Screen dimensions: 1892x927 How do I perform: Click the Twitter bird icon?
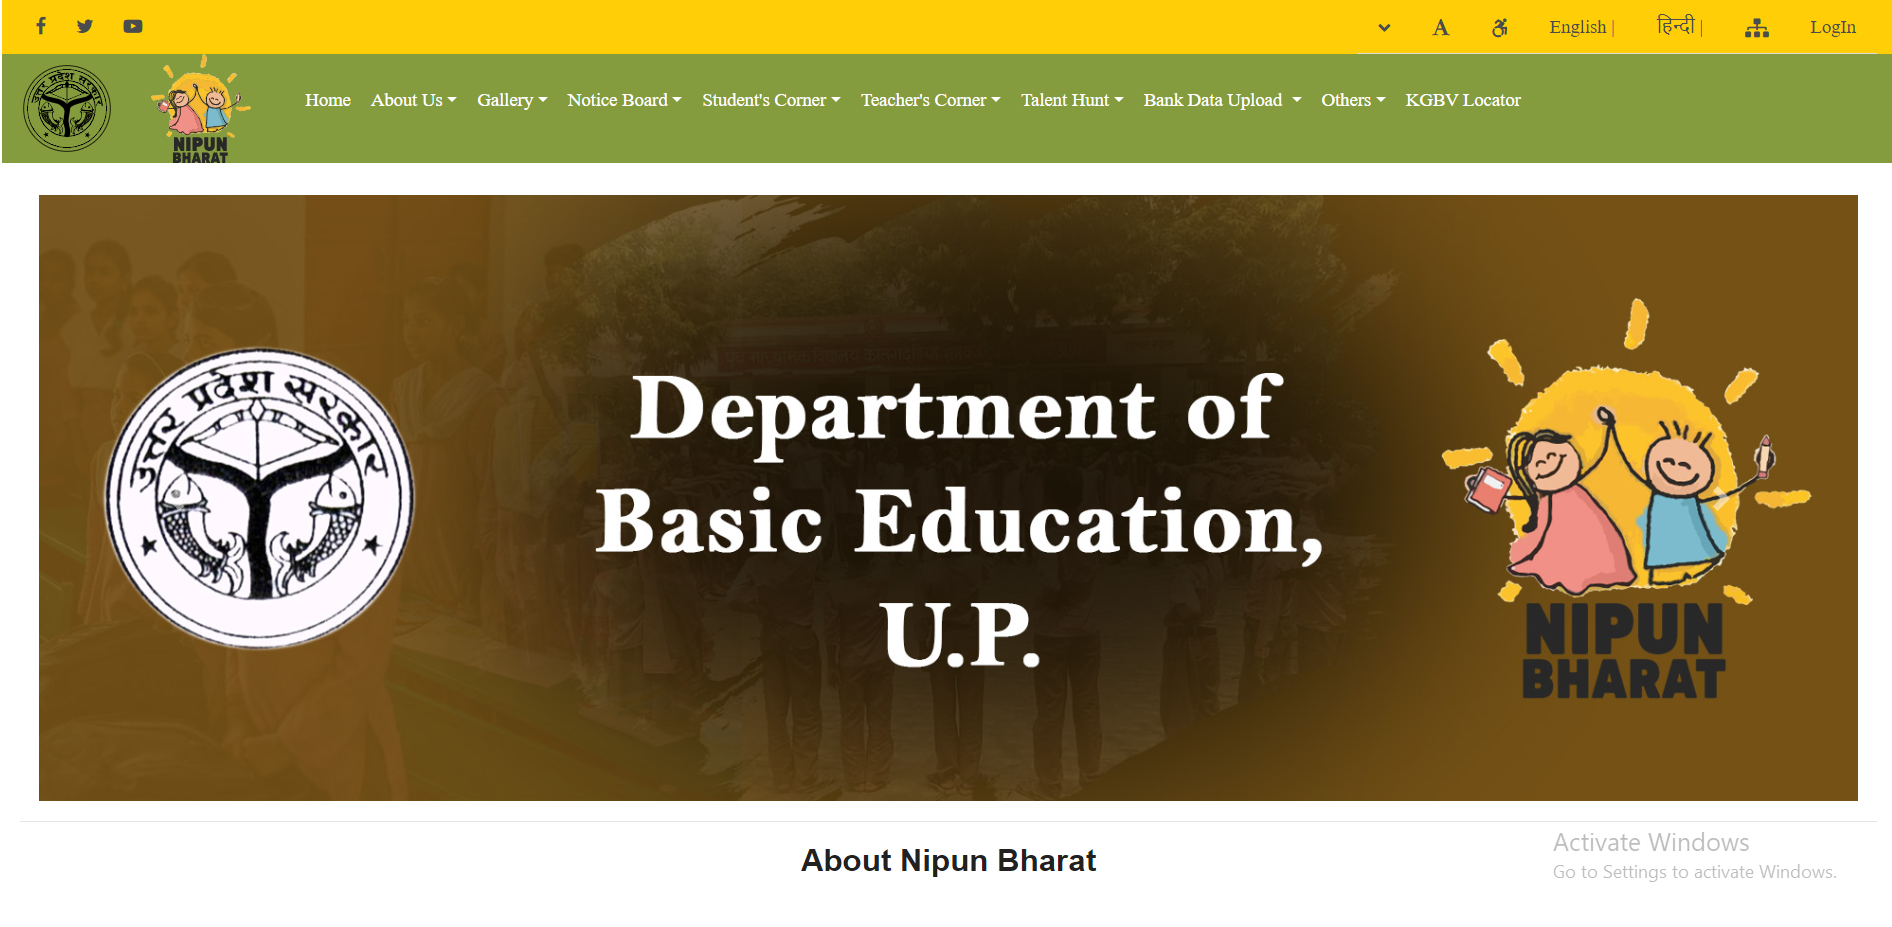(x=85, y=26)
